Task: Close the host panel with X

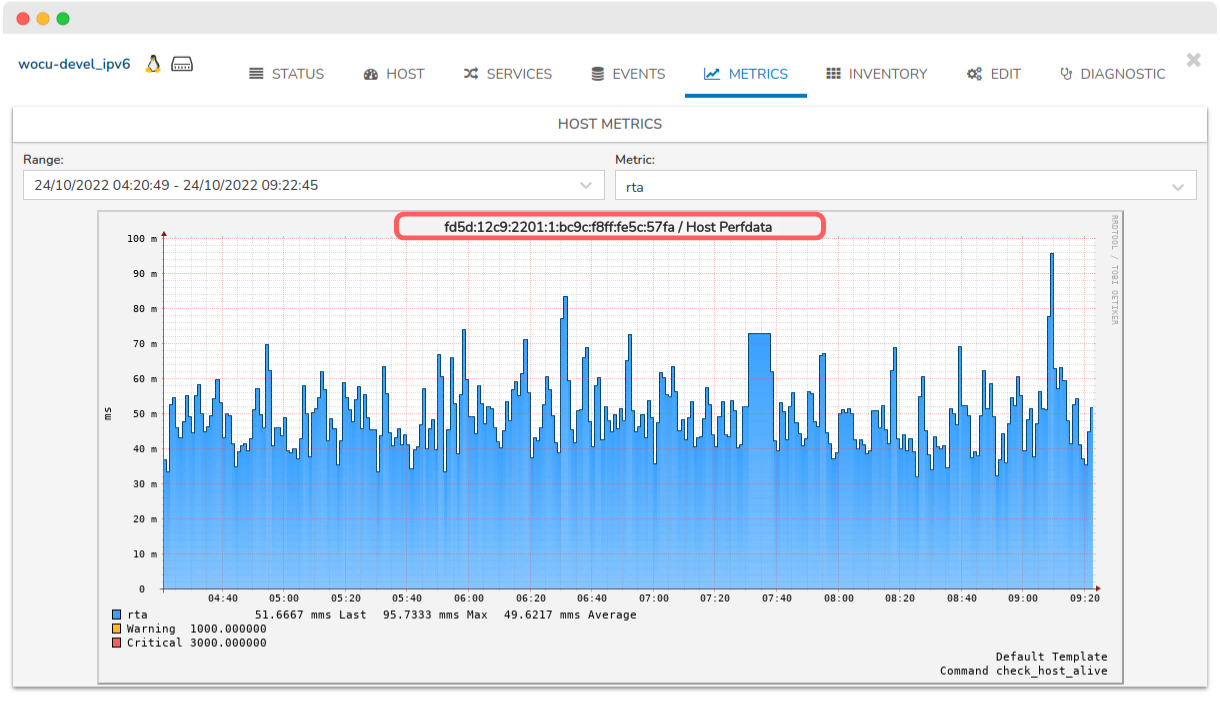Action: (x=1193, y=60)
